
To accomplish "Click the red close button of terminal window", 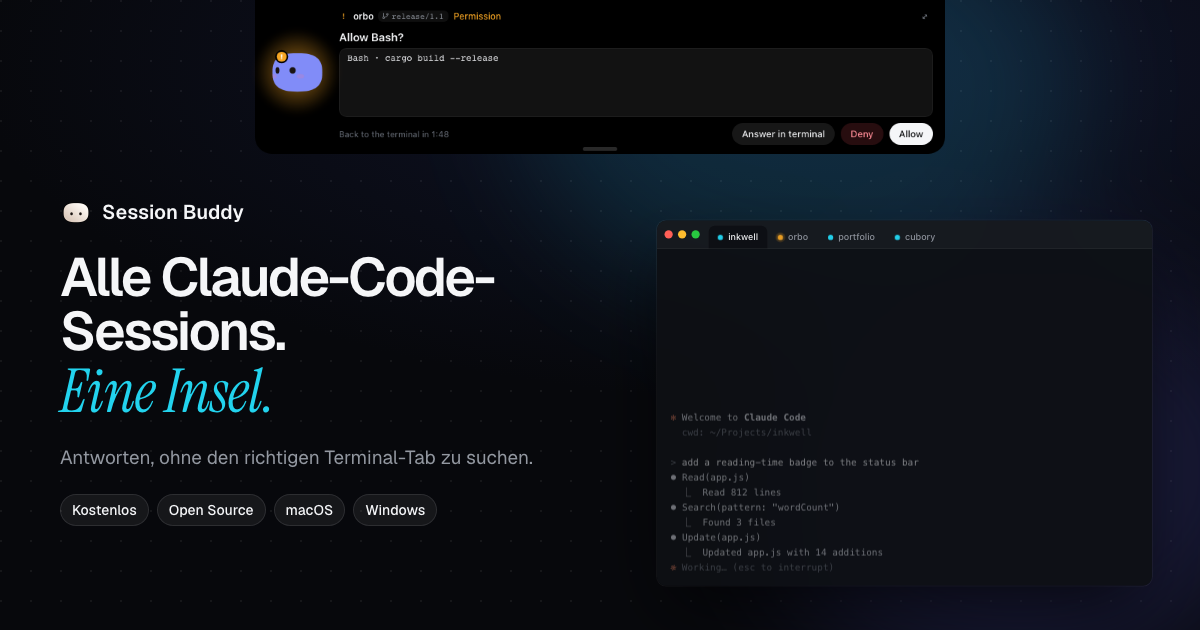I will coord(669,234).
